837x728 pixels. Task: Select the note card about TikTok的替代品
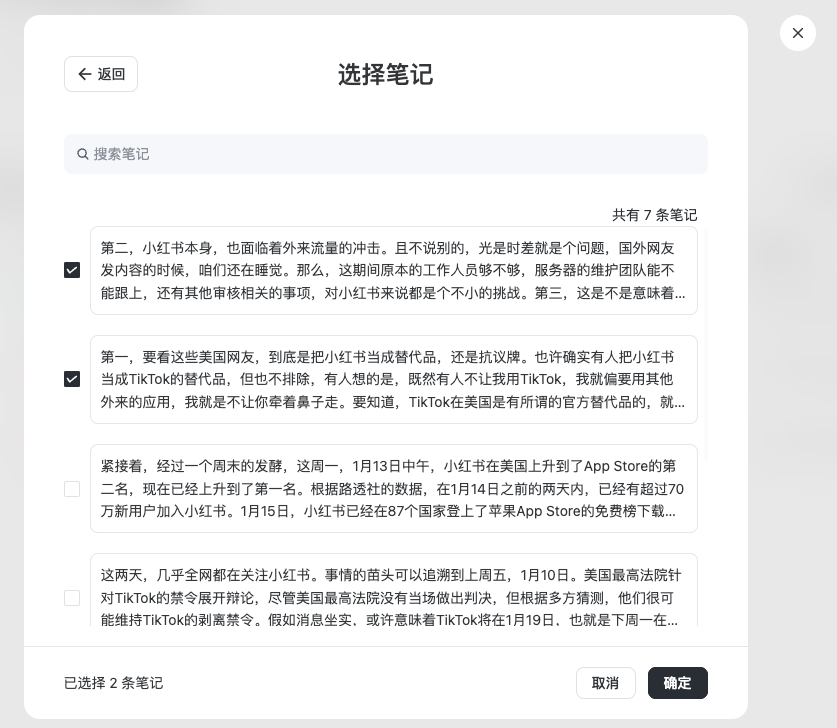(393, 379)
